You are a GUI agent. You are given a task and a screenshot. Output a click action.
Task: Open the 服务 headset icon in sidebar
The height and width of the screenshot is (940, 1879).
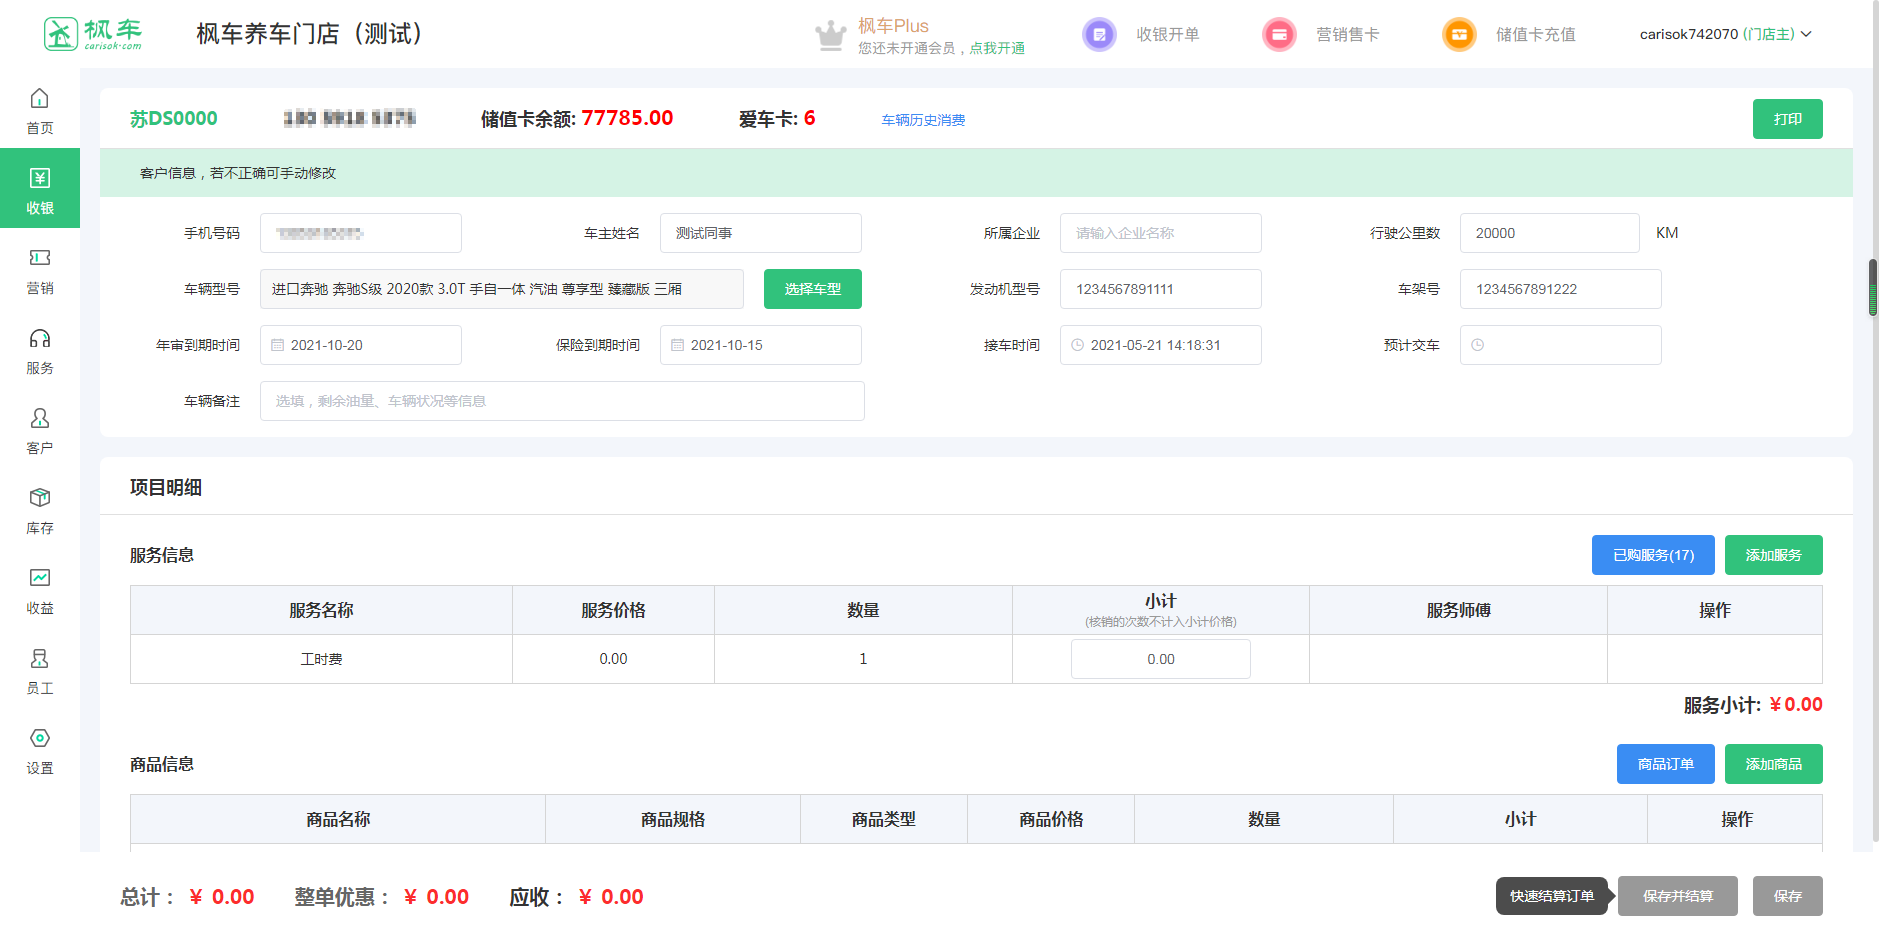point(39,339)
